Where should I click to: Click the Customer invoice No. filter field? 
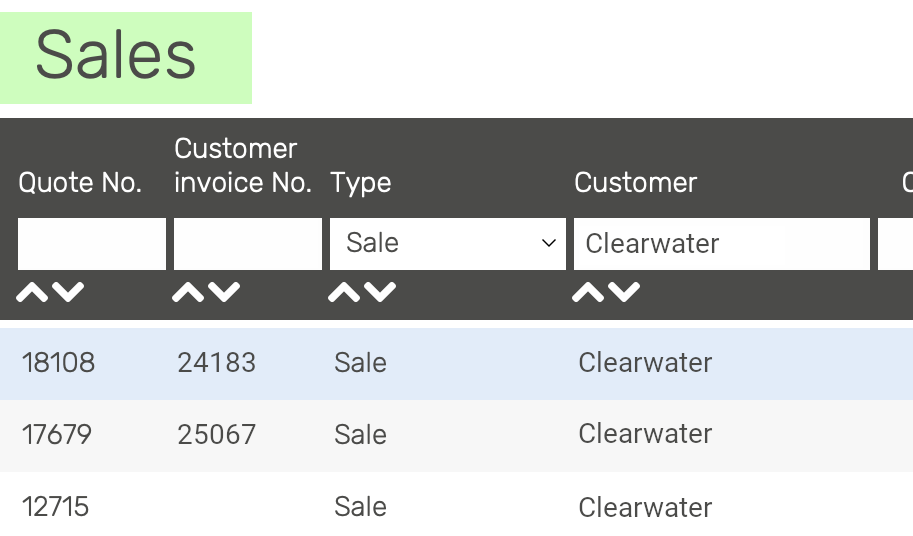[248, 244]
